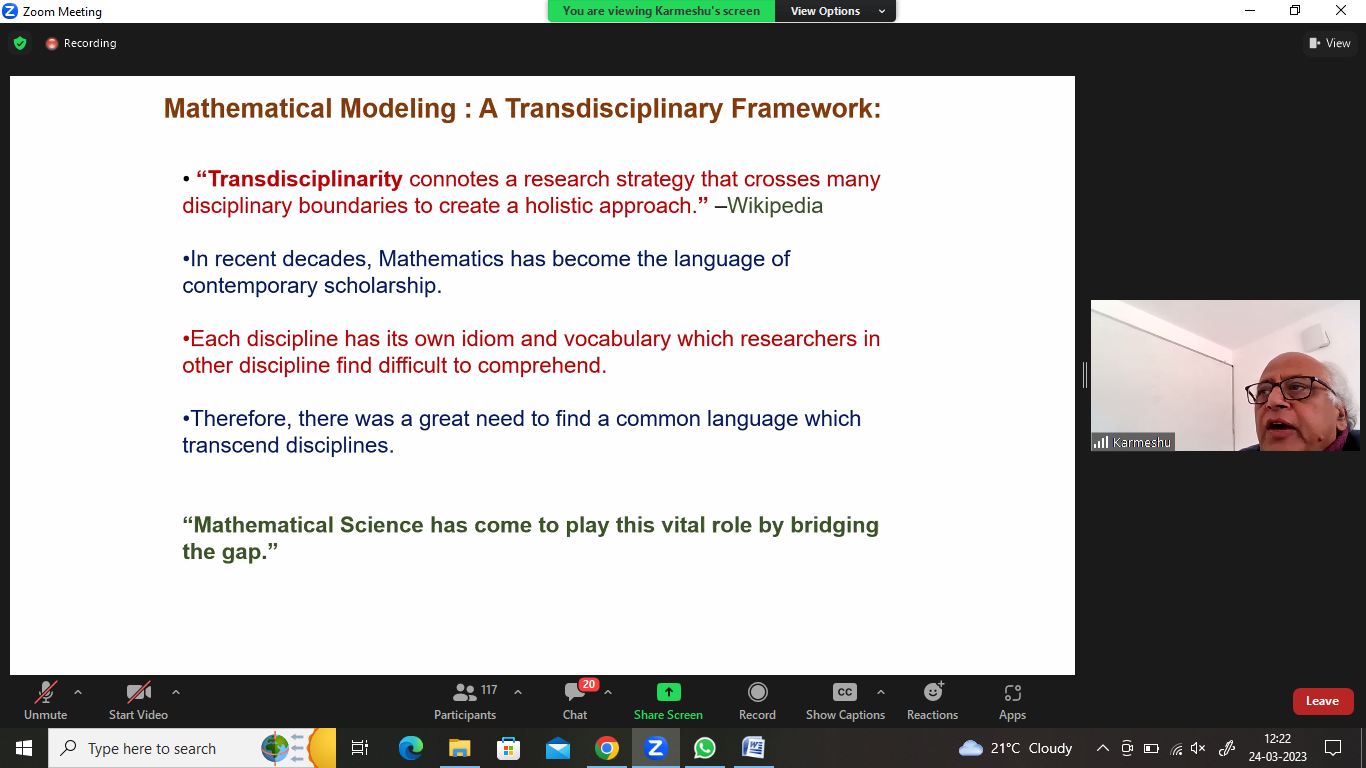Viewport: 1366px width, 768px height.
Task: Unmute the microphone
Action: click(x=46, y=701)
